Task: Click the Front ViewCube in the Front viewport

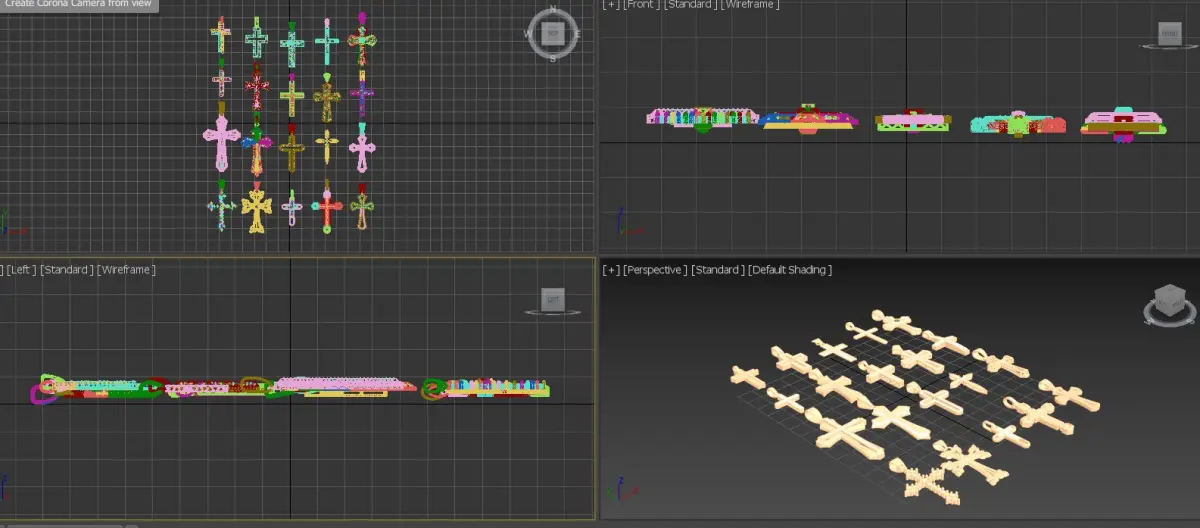Action: (x=1170, y=34)
